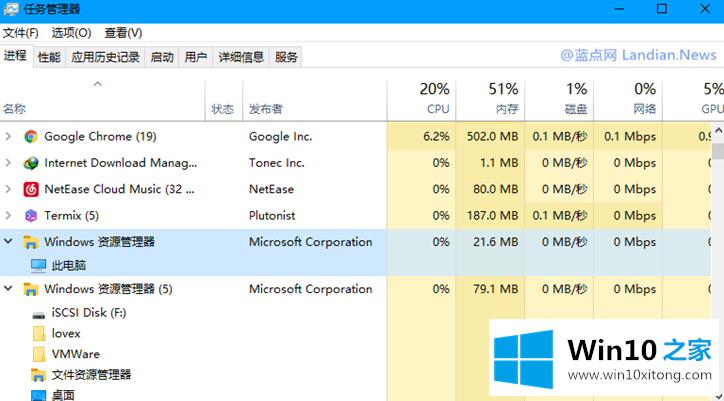
Task: Collapse the Windows 资源管理器 (5) group
Action: click(x=8, y=289)
